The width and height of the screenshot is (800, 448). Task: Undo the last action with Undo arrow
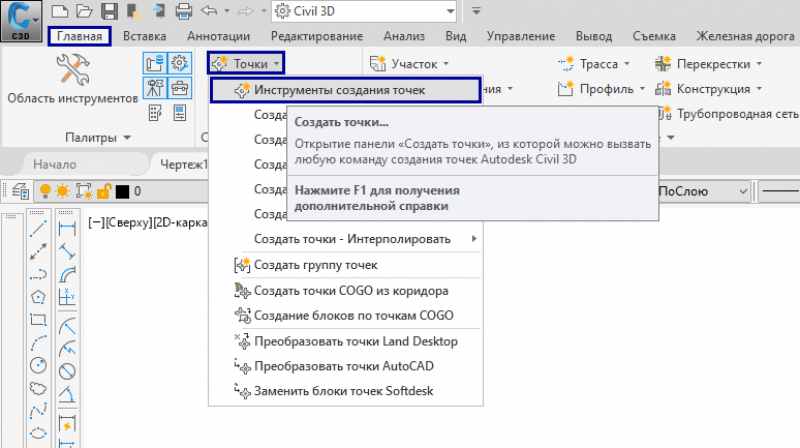click(x=209, y=11)
